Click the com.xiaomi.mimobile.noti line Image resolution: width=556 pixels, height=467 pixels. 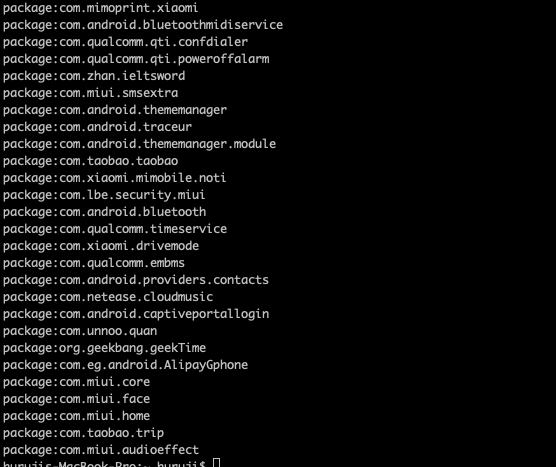(114, 178)
